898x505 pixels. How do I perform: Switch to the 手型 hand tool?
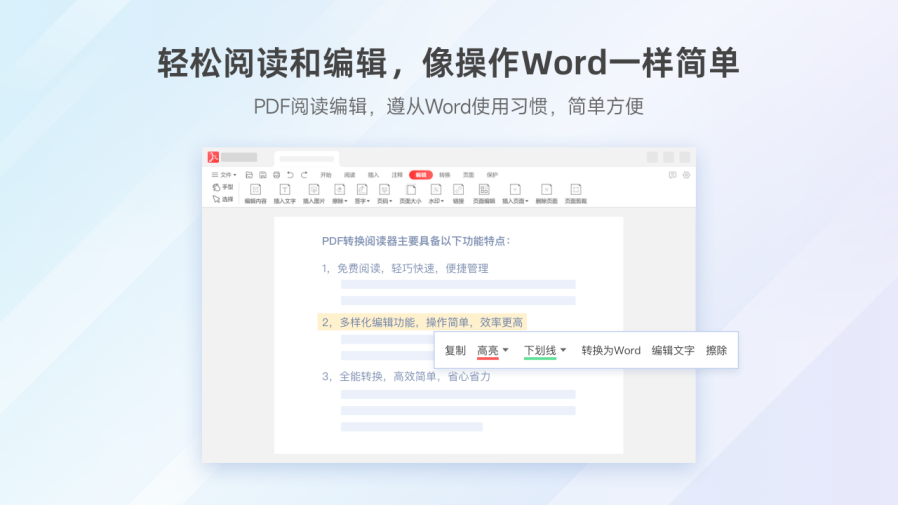coord(223,187)
